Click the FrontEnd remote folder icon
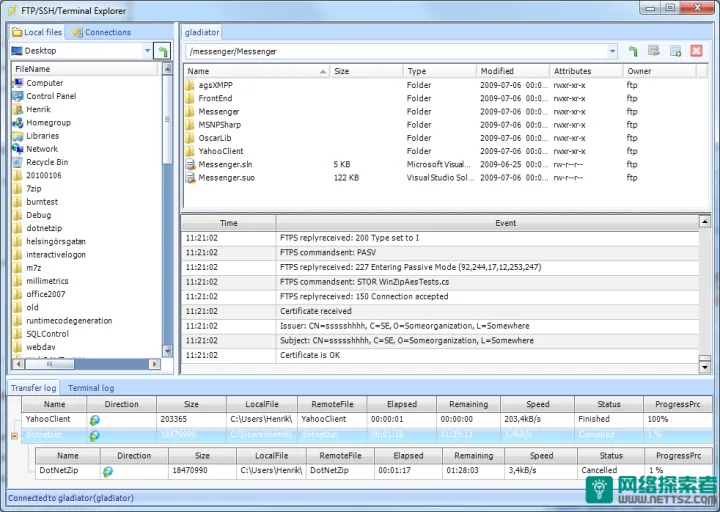Viewport: 720px width, 512px height. coord(190,98)
